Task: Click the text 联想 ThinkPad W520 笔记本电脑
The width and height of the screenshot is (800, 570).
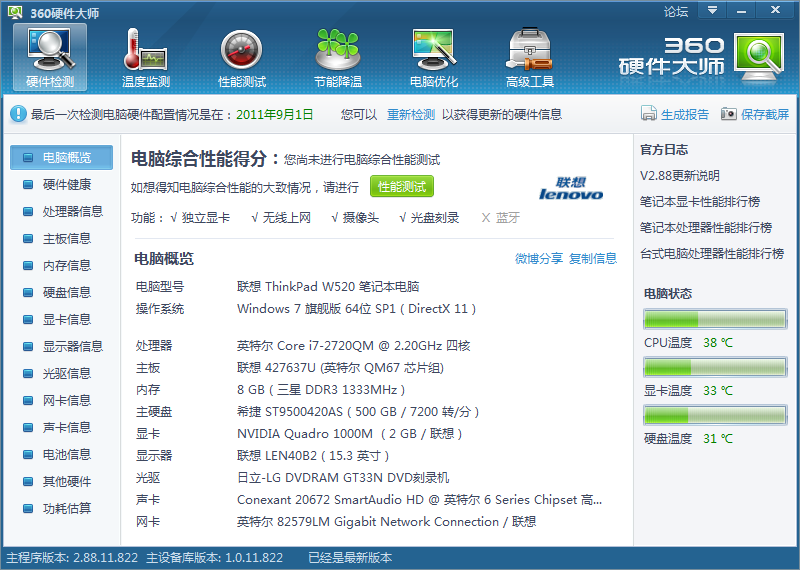Action: click(328, 286)
